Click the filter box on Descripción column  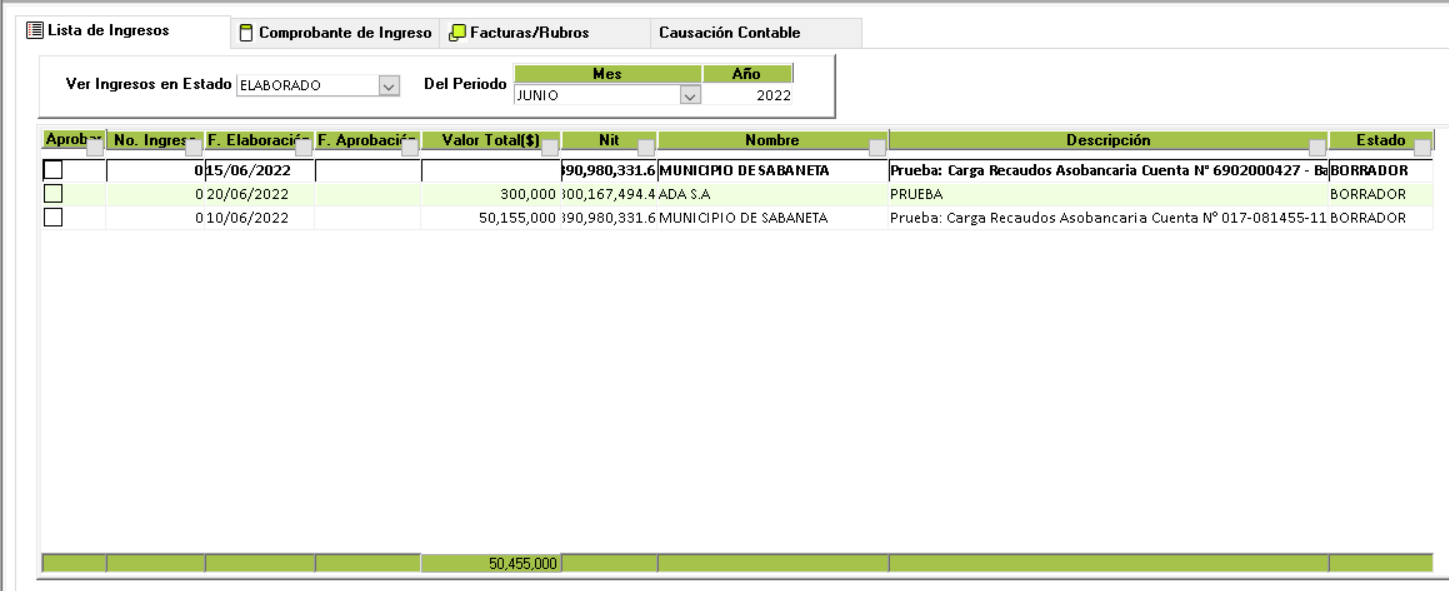(x=1317, y=148)
